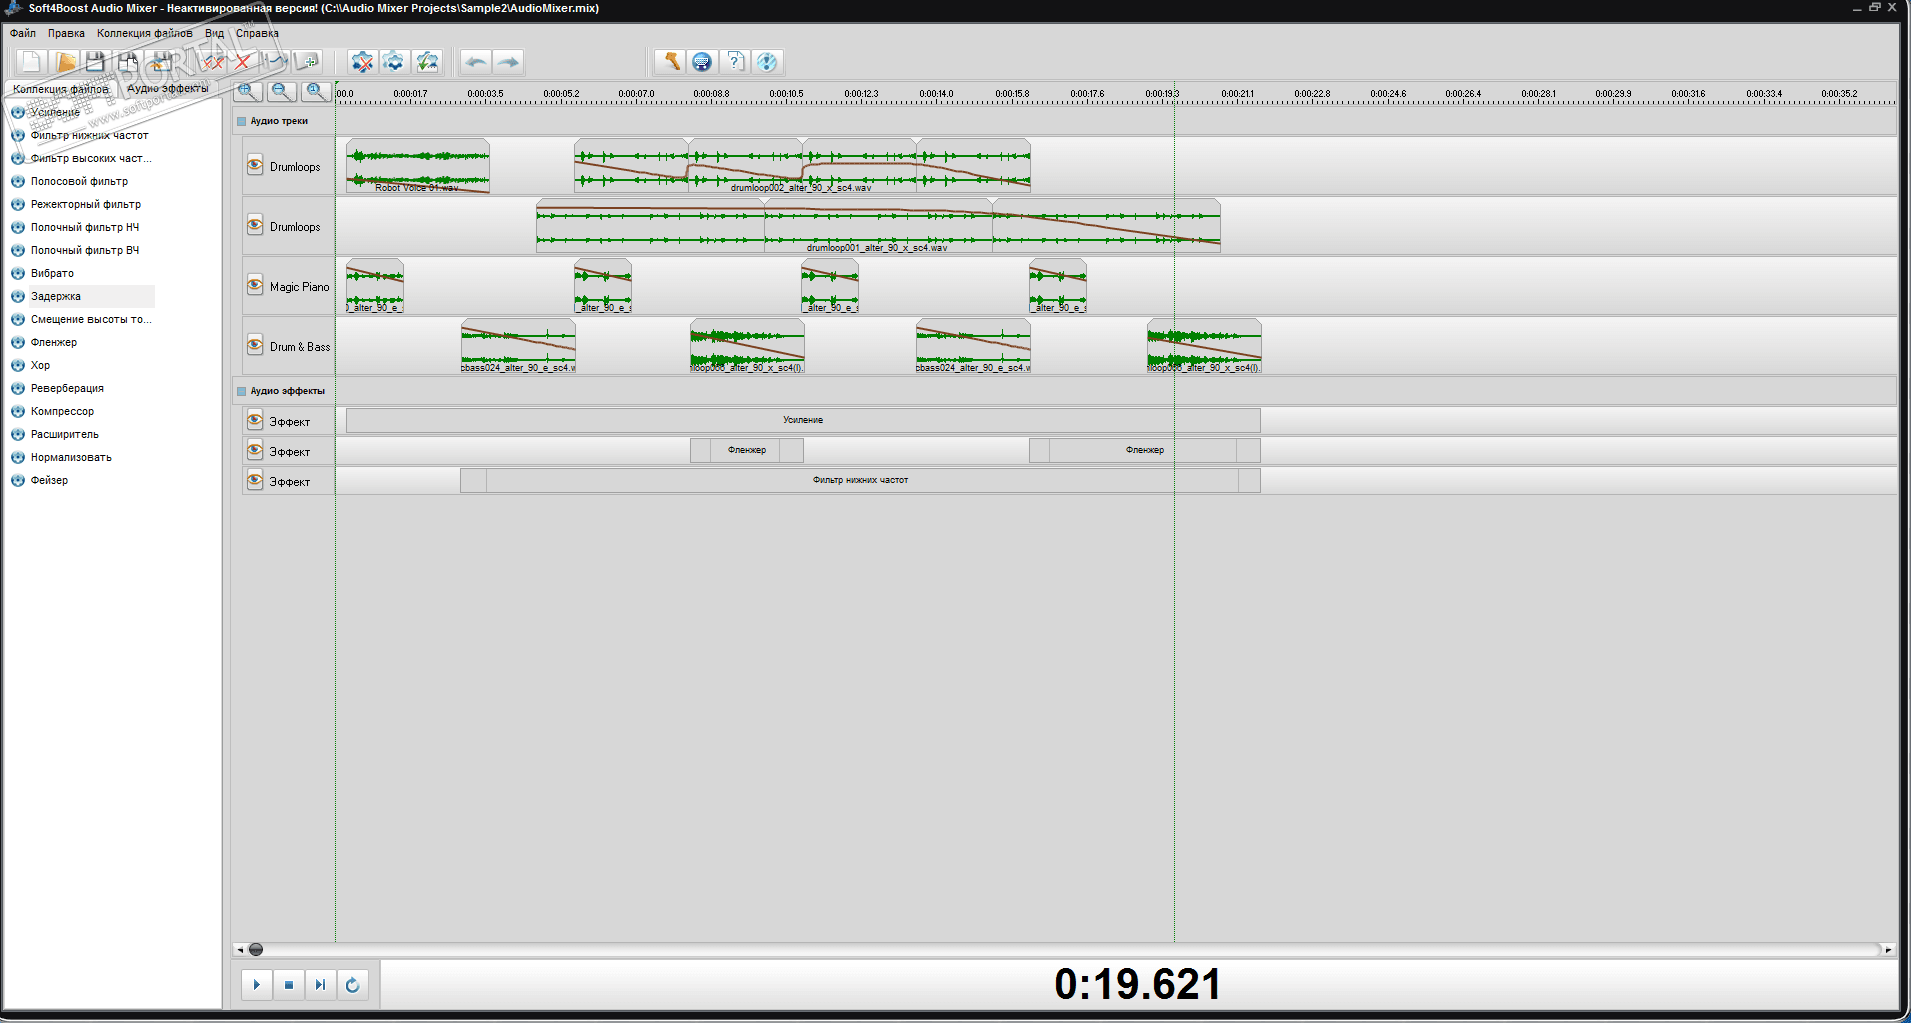Screen dimensions: 1911x1023
Task: Select the Усиление effect block on timeline
Action: pyautogui.click(x=803, y=420)
